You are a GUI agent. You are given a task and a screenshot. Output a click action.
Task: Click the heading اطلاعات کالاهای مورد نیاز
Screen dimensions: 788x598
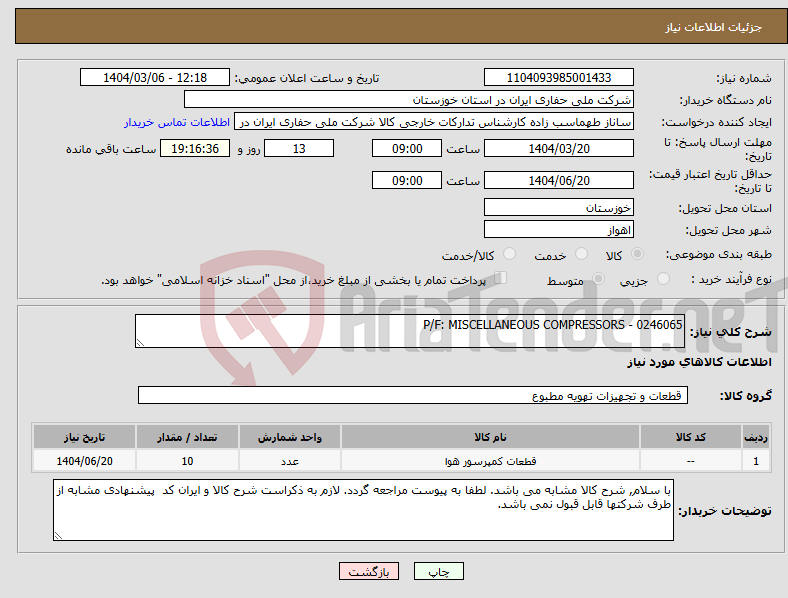(x=699, y=362)
